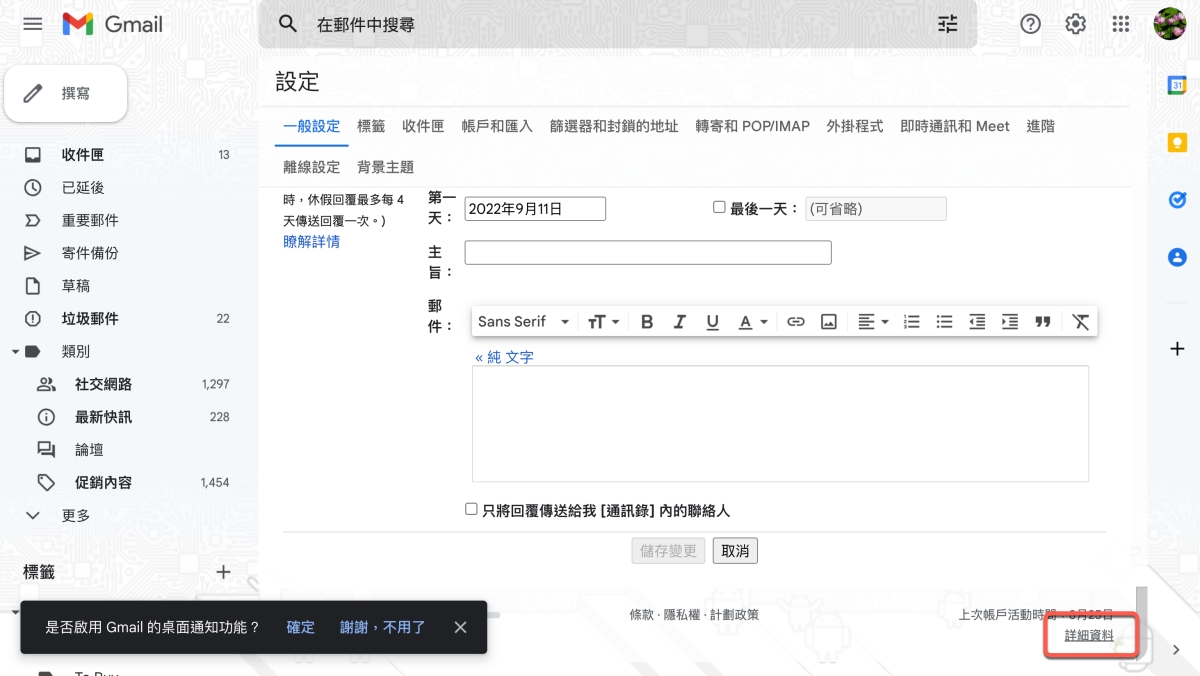Click the bulleted list icon

(x=944, y=322)
